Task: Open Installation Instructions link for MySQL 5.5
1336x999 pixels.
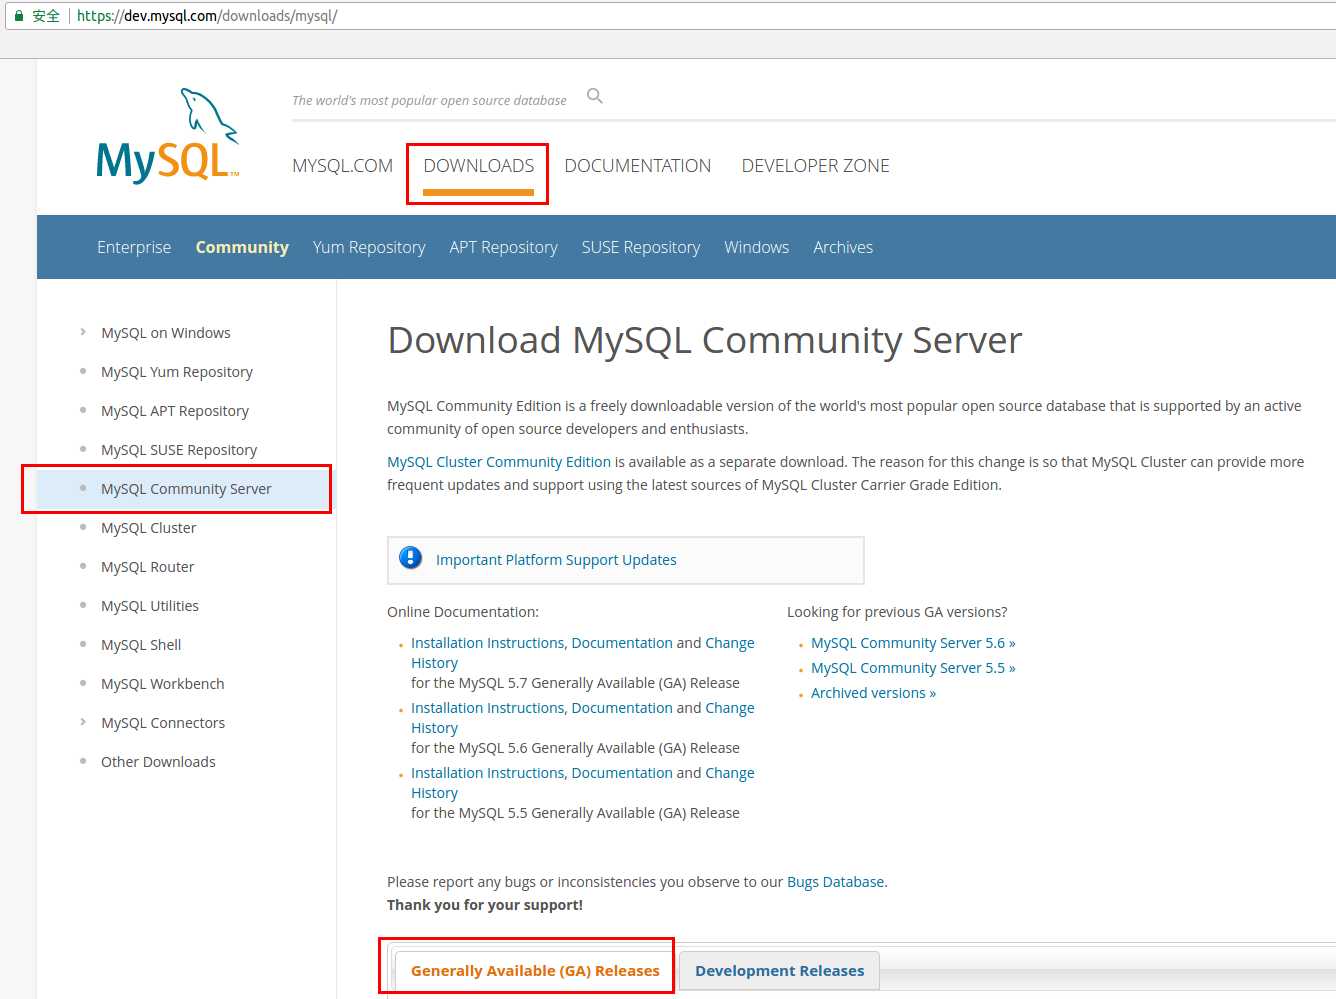Action: click(x=488, y=773)
